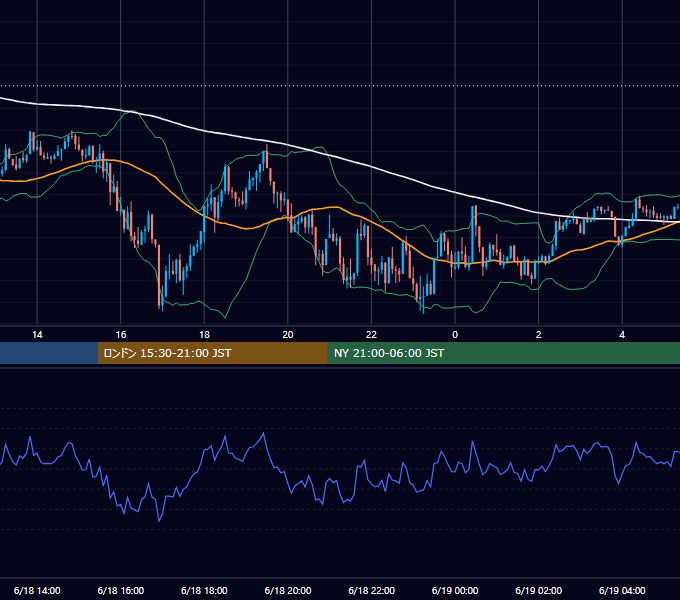The width and height of the screenshot is (680, 600).
Task: Click the 6/18 20:00 time label
Action: point(288,590)
